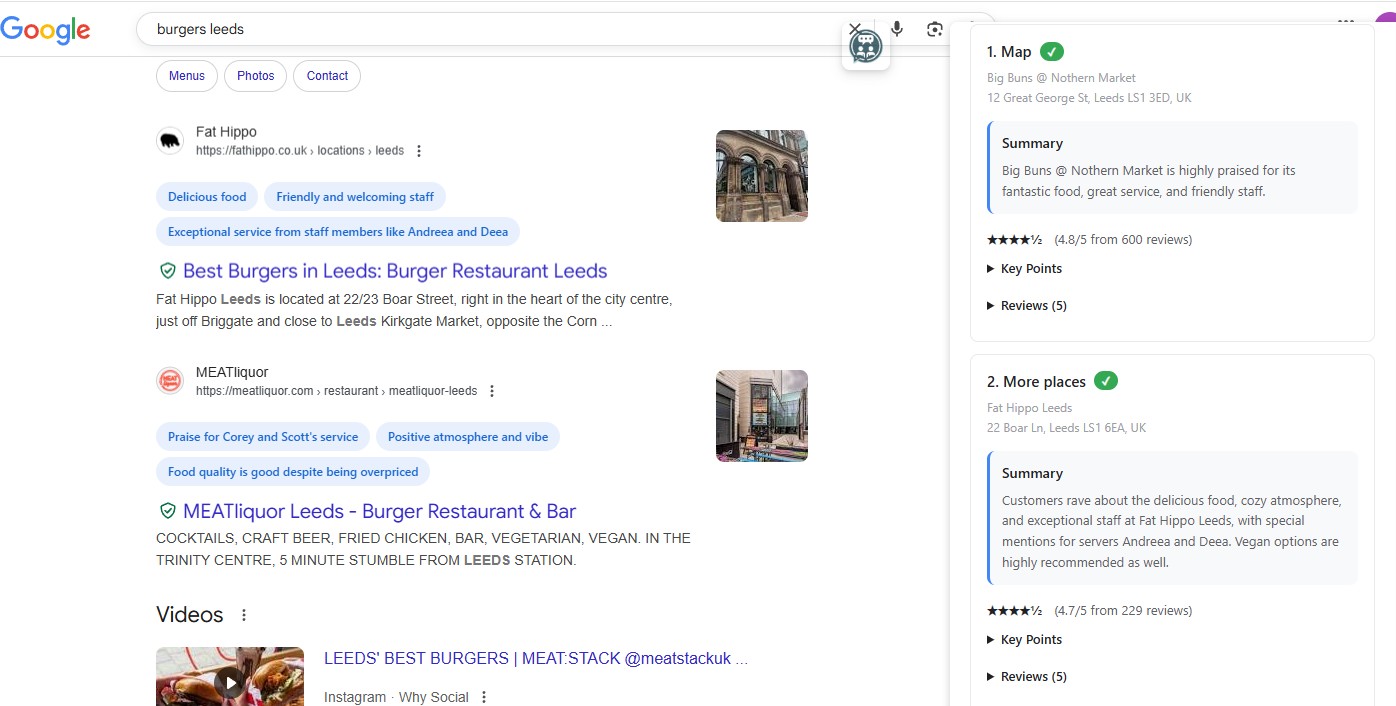The image size is (1396, 706).
Task: Select the Menus chip
Action: pos(186,76)
